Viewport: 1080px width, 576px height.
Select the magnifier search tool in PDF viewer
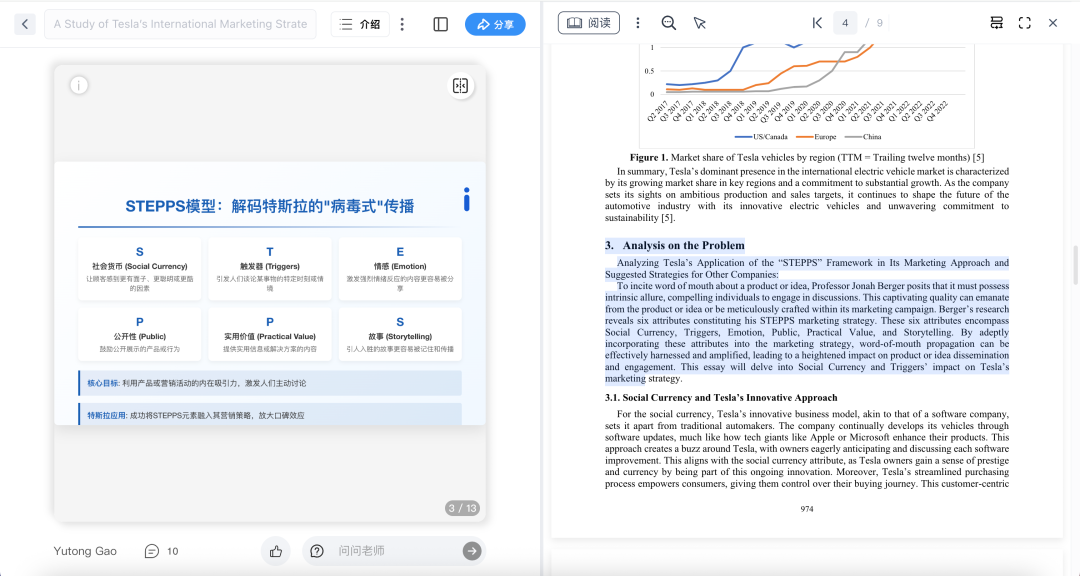click(668, 22)
